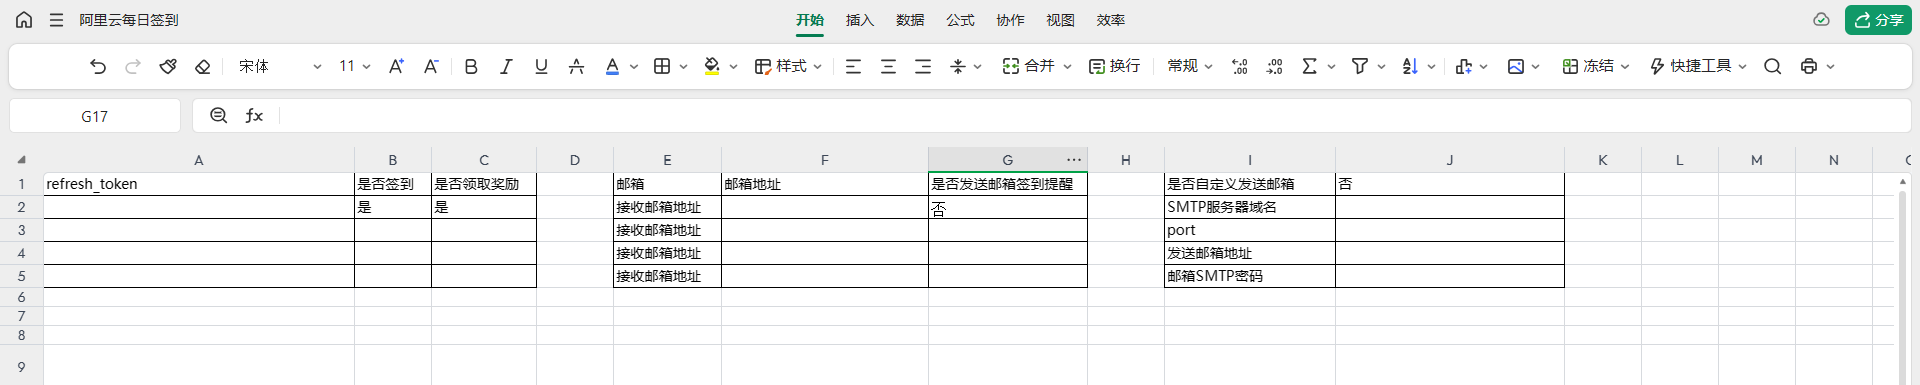Open fill color dropdown arrow
The image size is (1920, 385).
pyautogui.click(x=734, y=67)
